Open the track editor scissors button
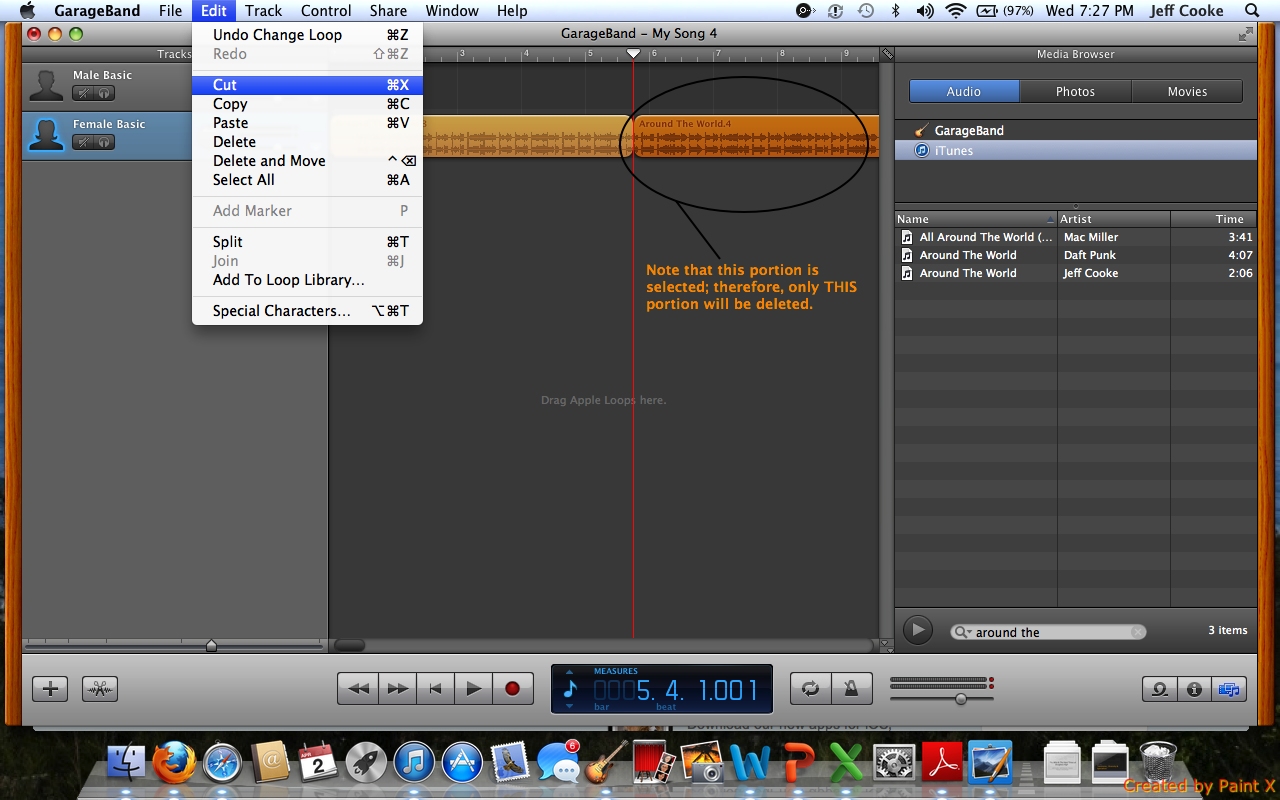Viewport: 1280px width, 800px height. click(x=100, y=688)
